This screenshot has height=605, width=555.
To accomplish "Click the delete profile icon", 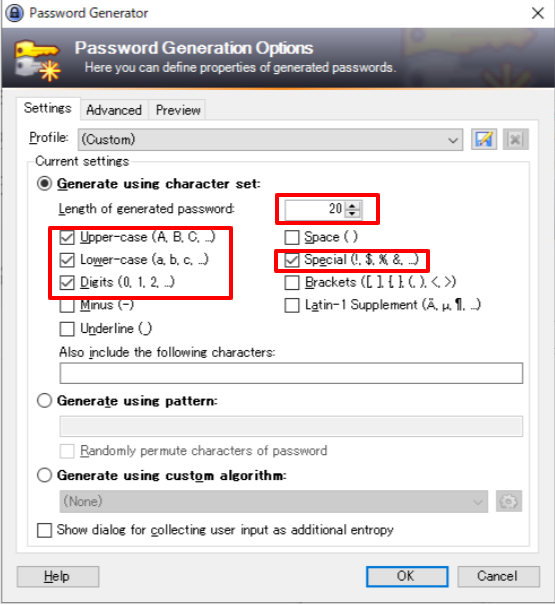I will tap(516, 139).
